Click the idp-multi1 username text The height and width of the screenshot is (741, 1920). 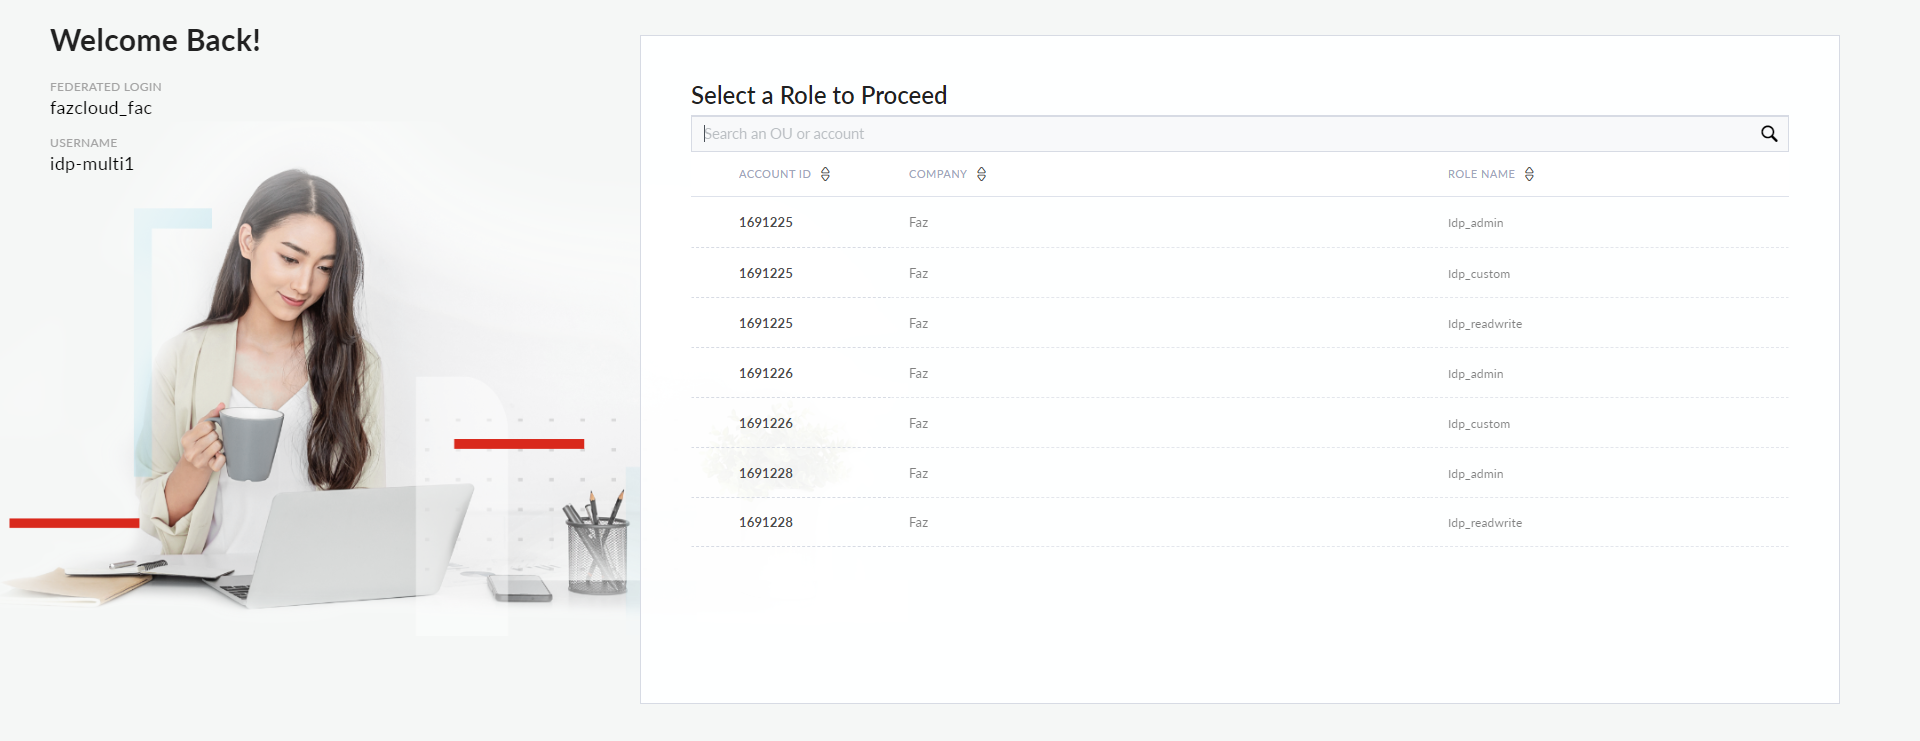click(x=92, y=164)
